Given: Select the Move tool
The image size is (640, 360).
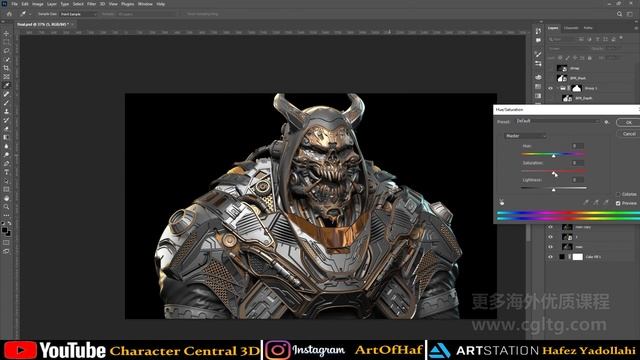Looking at the screenshot, I should pyautogui.click(x=6, y=33).
